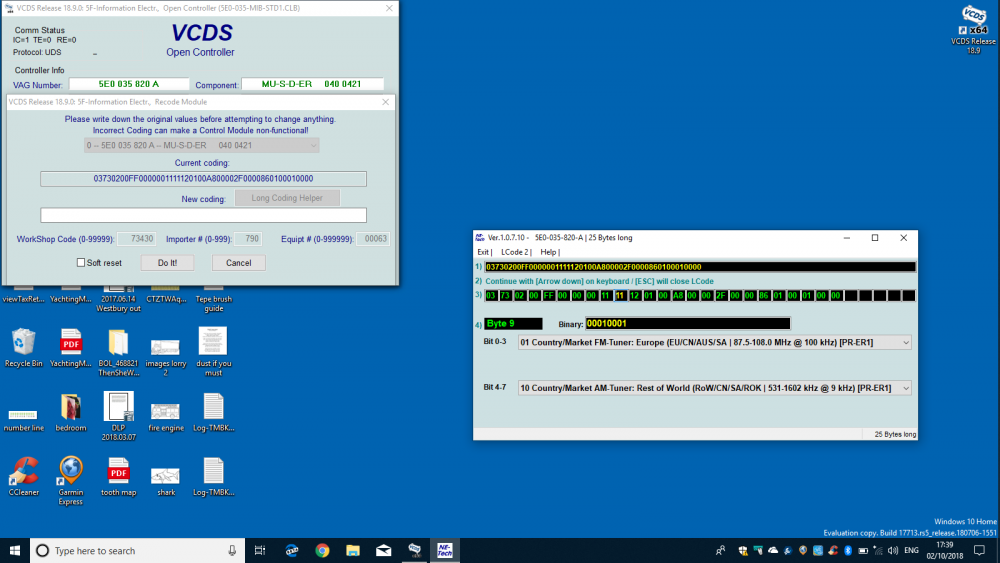Switch to the NF-Tech LCode taskbar button
This screenshot has width=1000, height=563.
pos(445,550)
